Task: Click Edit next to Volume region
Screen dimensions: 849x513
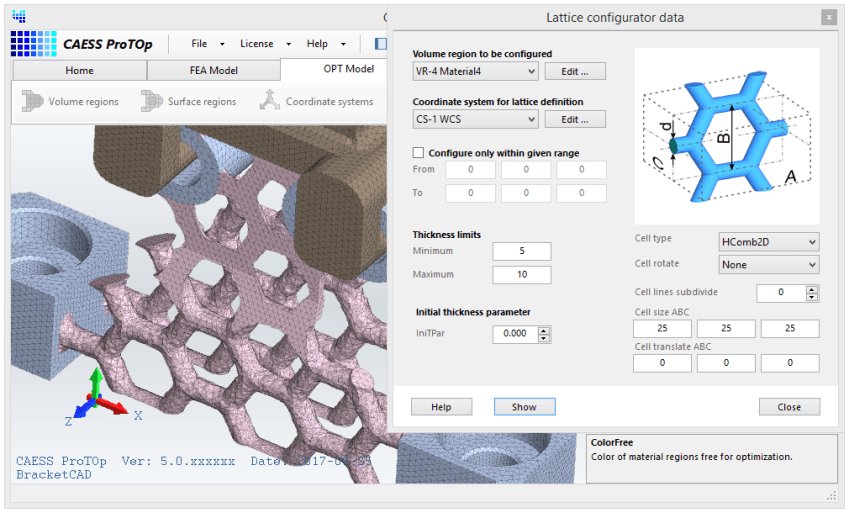Action: 575,72
